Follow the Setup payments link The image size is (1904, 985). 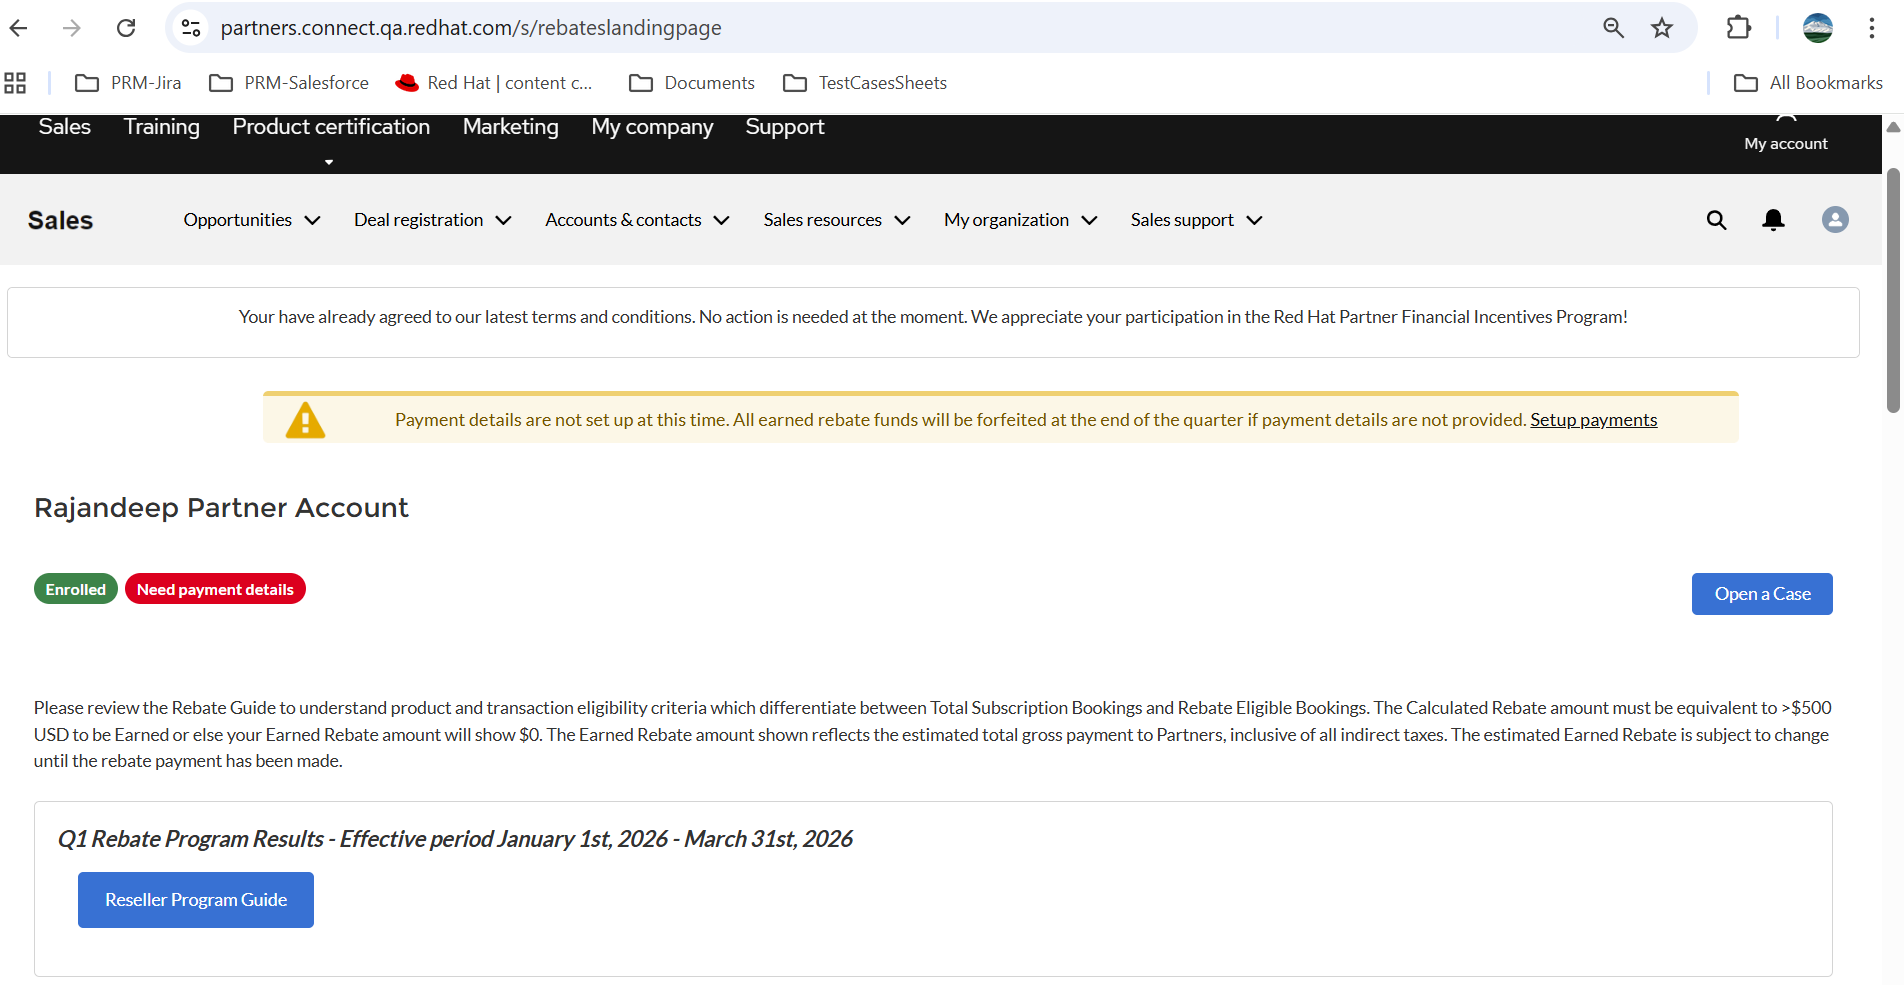[1594, 420]
